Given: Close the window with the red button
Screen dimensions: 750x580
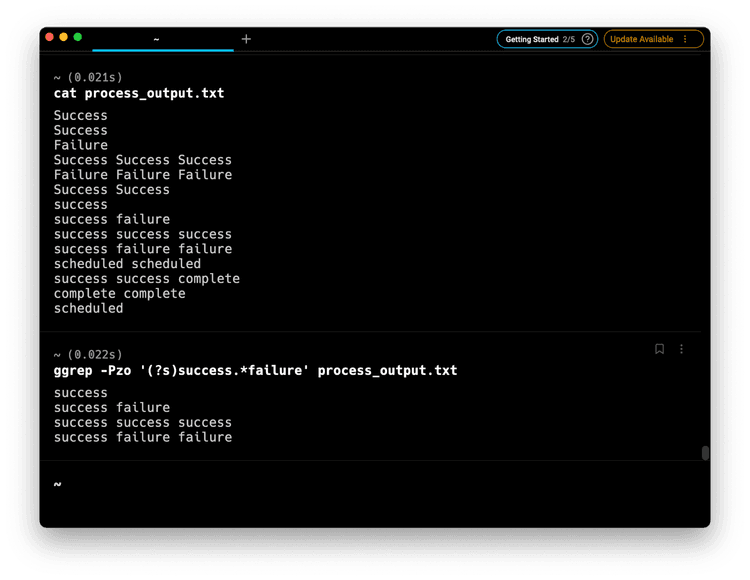Looking at the screenshot, I should tap(49, 37).
